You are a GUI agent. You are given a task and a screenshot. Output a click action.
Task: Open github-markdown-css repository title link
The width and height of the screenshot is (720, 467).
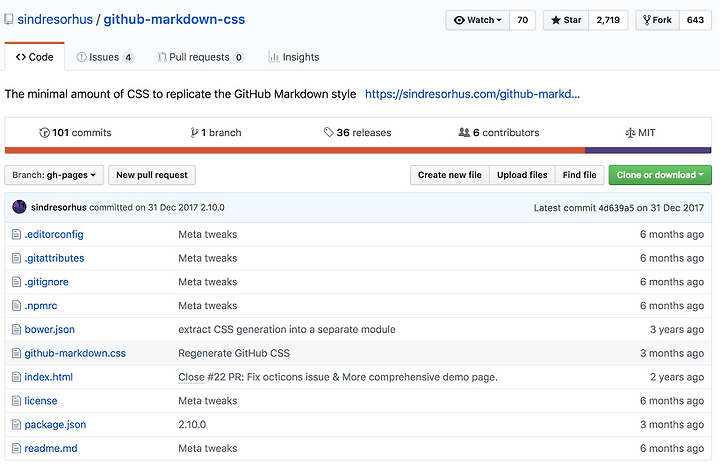pos(174,19)
